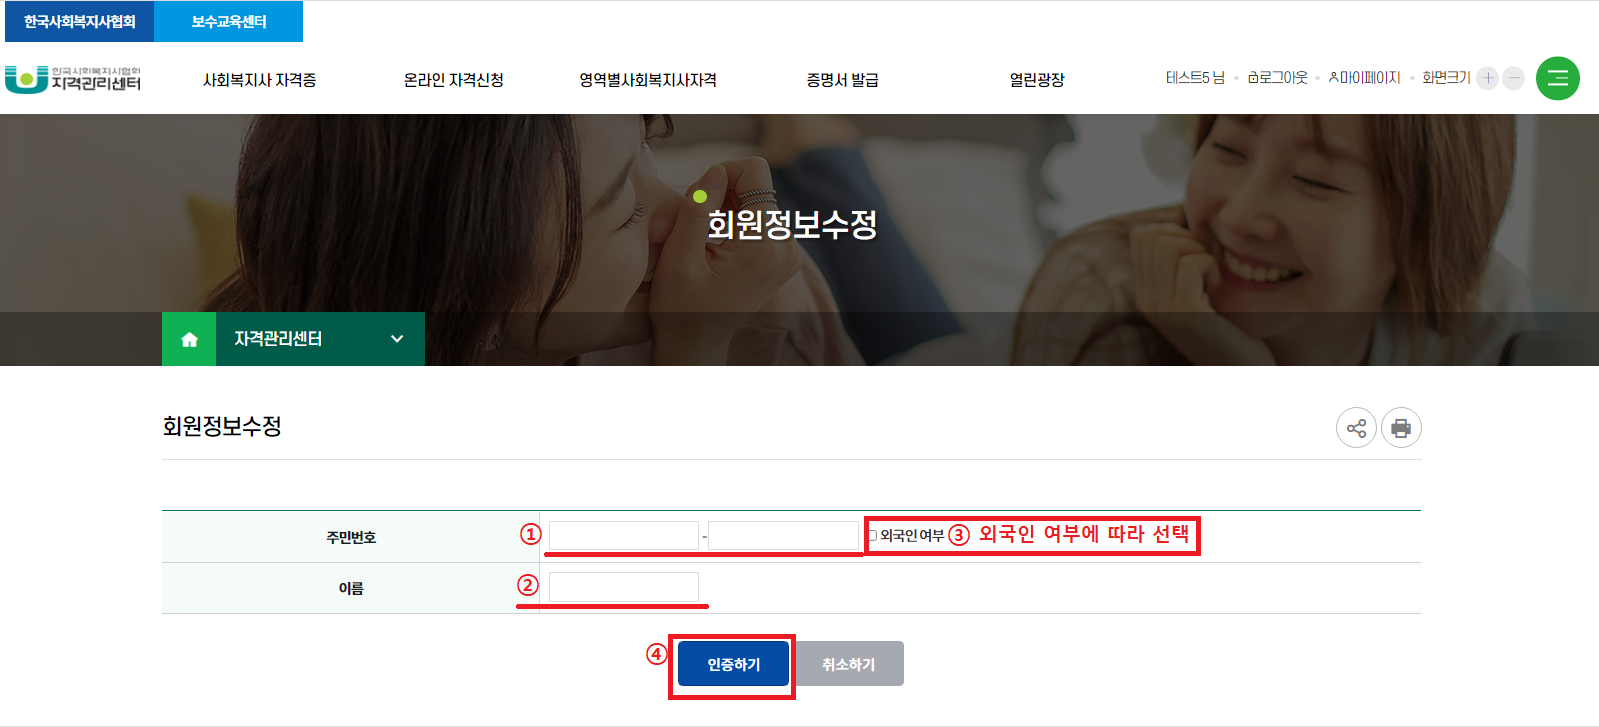Switch to the 한국사회복지사협회 tab
Screen dimensions: 1599x727
click(80, 21)
